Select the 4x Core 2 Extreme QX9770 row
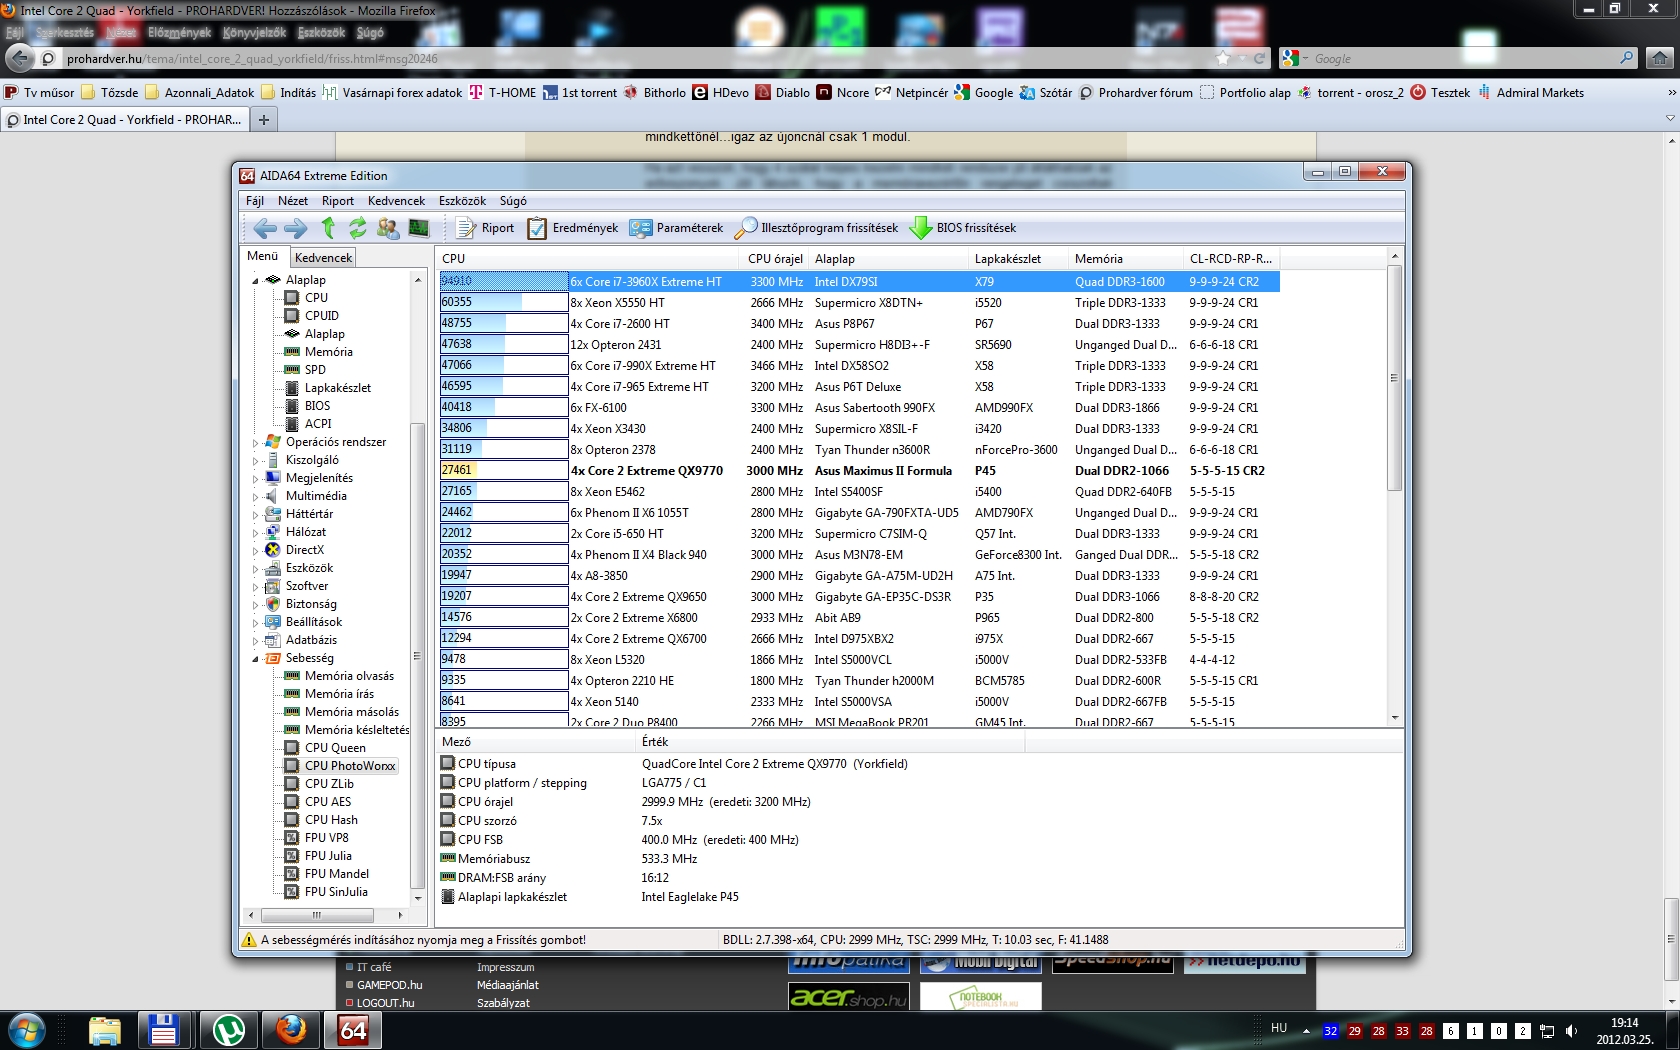Image resolution: width=1680 pixels, height=1050 pixels. (x=859, y=471)
